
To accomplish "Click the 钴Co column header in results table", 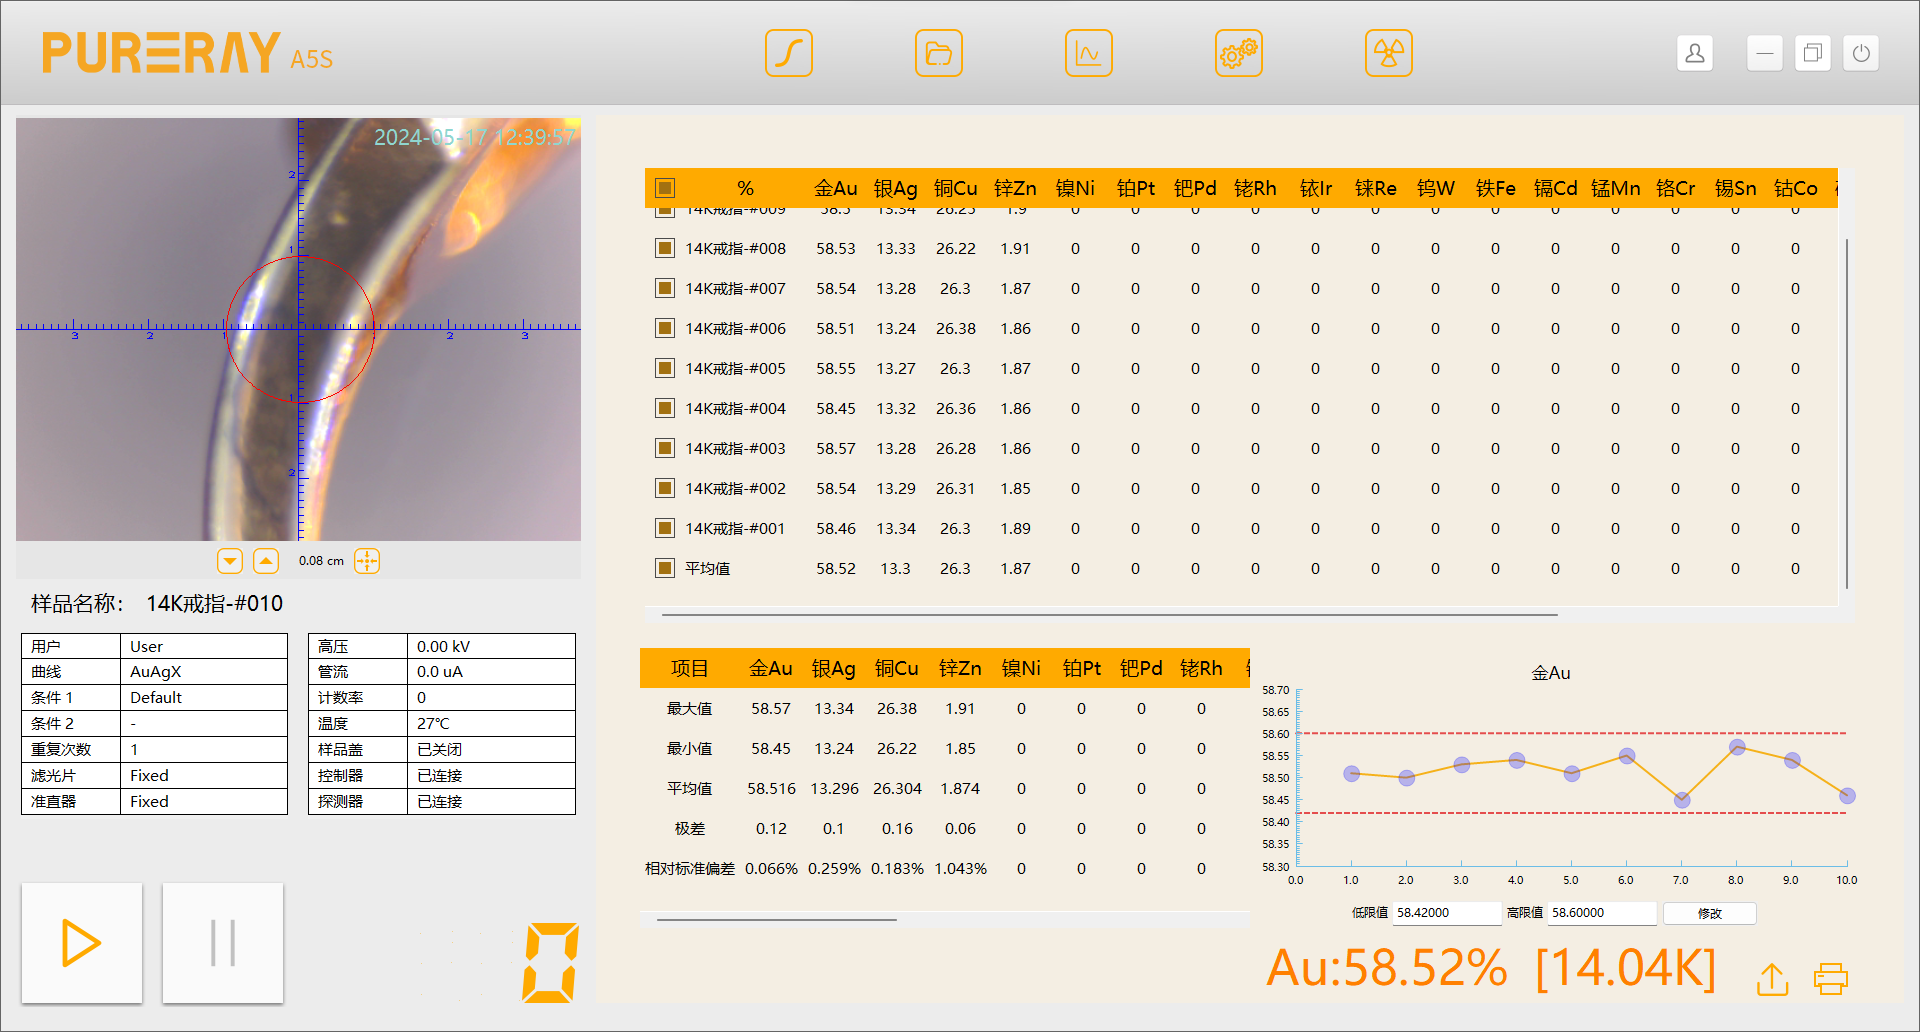I will click(x=1796, y=188).
